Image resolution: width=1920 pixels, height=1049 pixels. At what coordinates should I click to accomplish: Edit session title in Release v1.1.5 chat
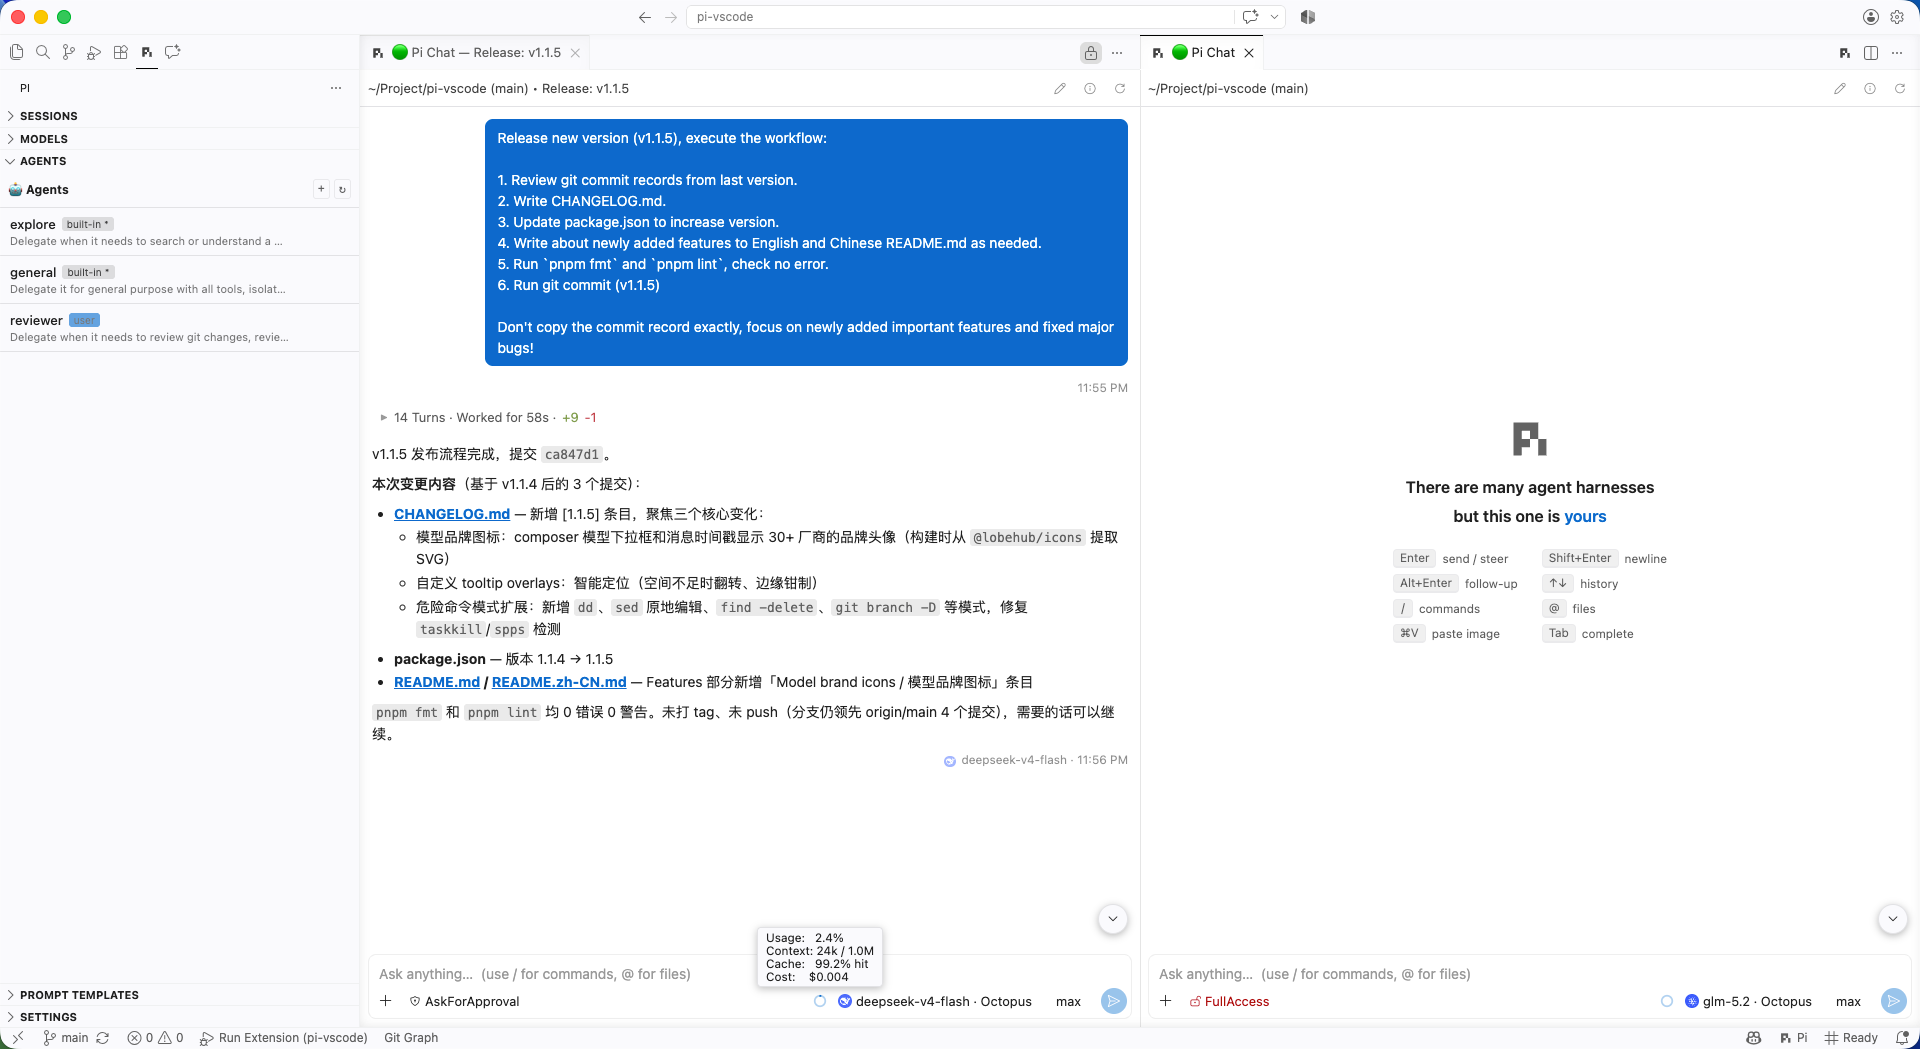click(x=1060, y=88)
